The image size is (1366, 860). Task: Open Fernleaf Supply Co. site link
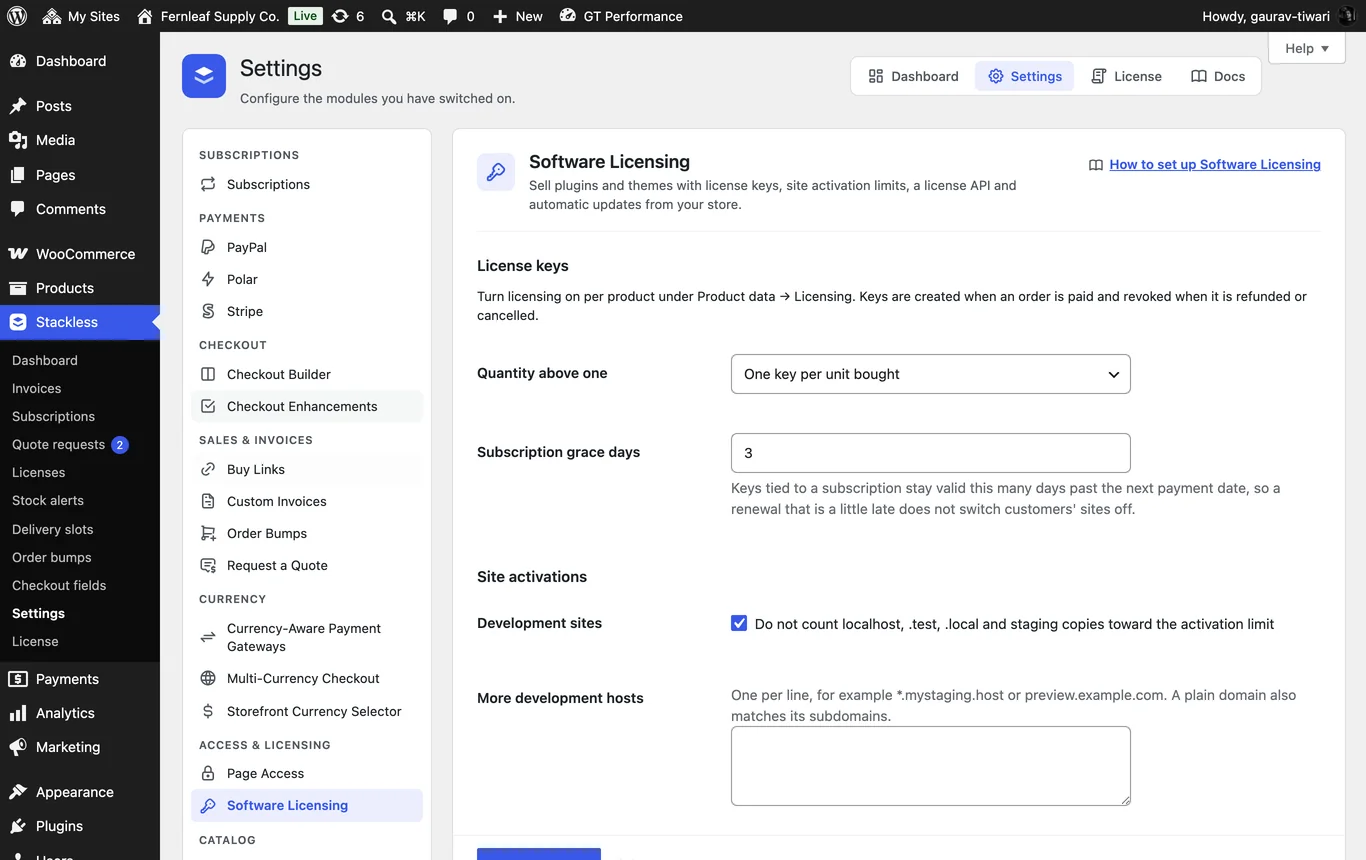click(x=208, y=16)
